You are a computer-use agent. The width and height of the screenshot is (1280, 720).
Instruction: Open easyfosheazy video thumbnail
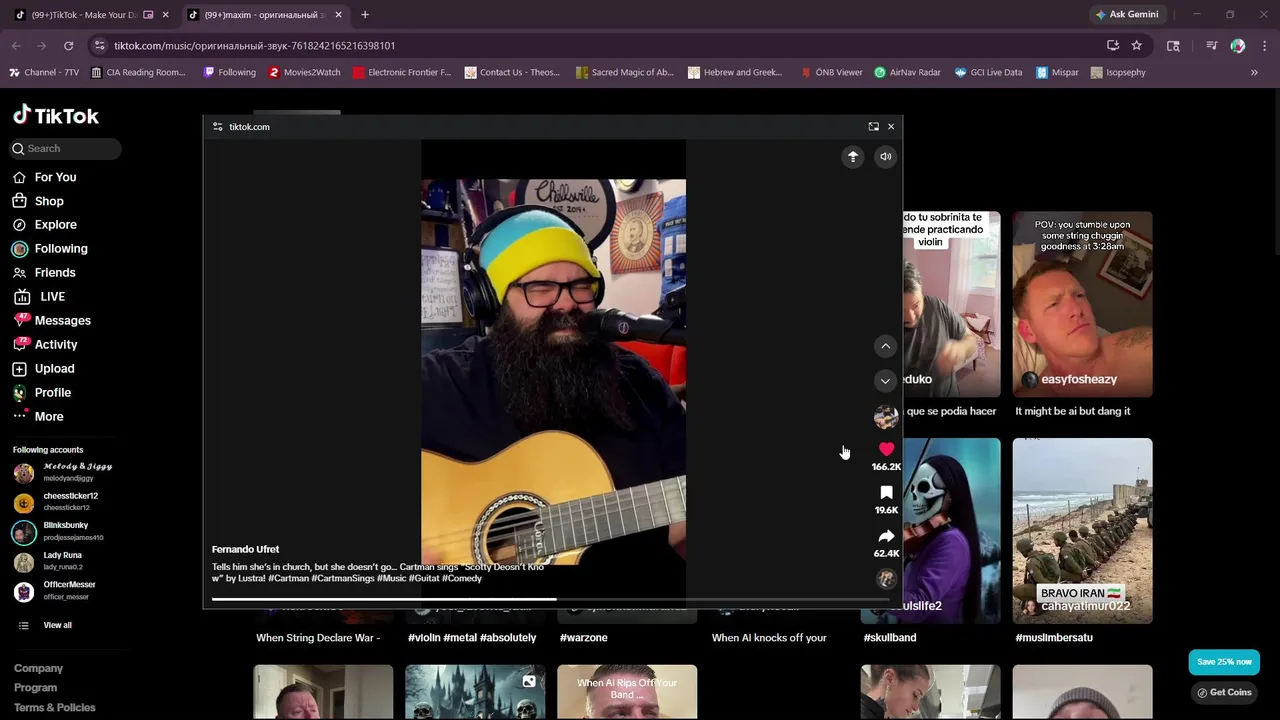click(x=1082, y=304)
